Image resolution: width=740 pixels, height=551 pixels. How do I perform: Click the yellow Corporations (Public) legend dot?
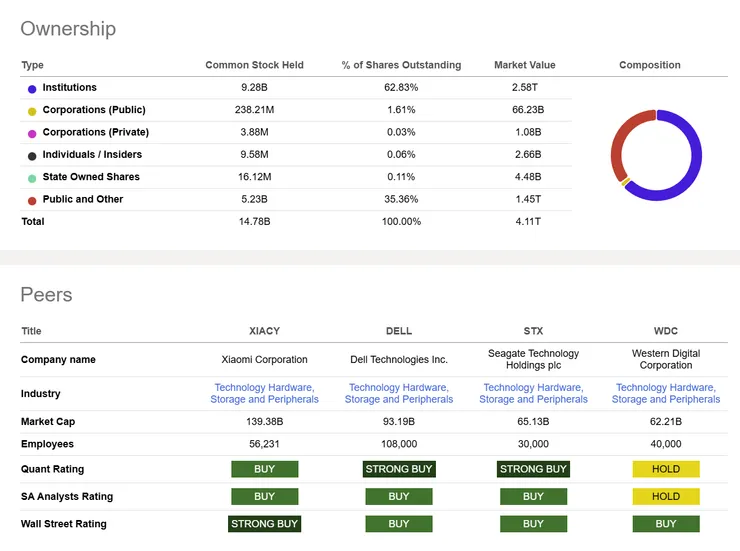tap(32, 111)
